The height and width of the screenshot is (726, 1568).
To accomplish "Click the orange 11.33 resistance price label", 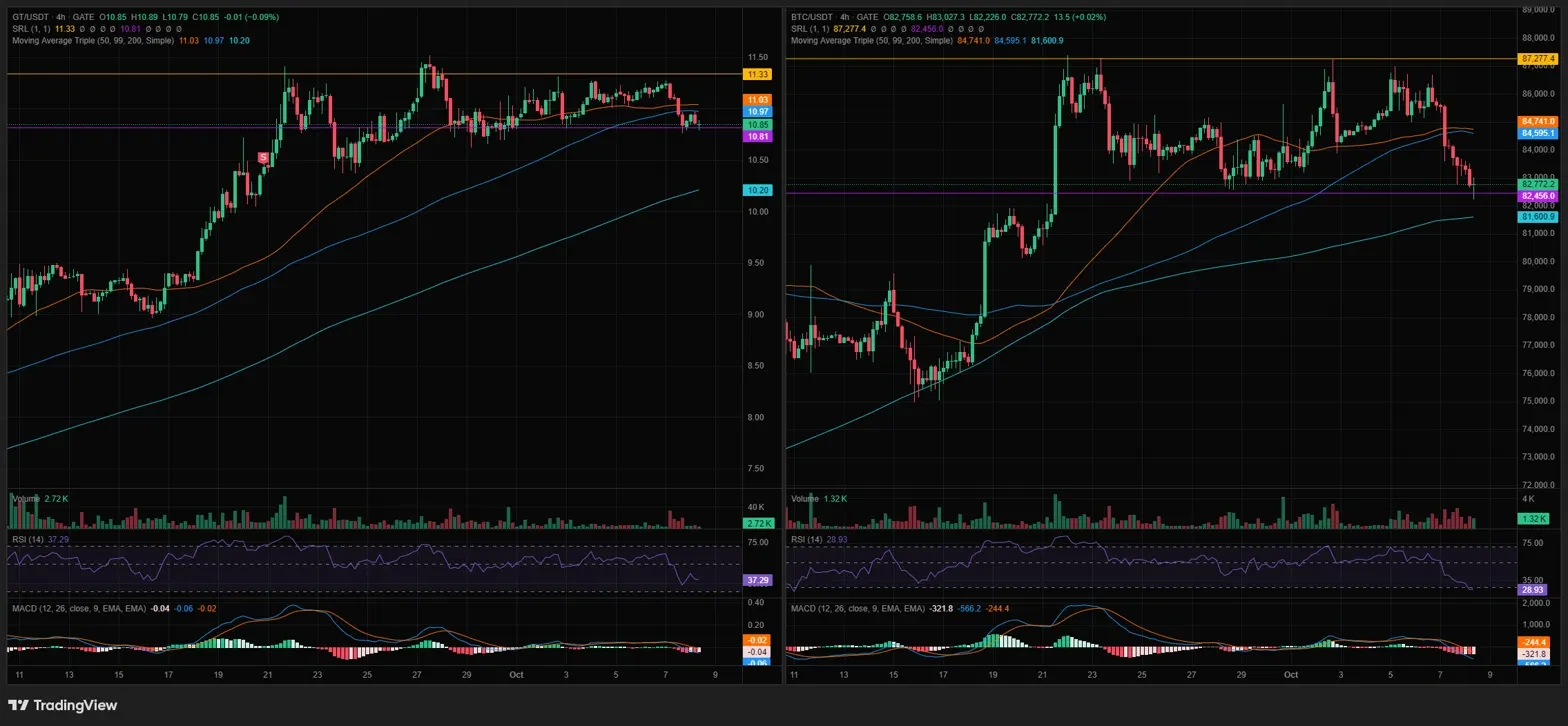I will [757, 74].
